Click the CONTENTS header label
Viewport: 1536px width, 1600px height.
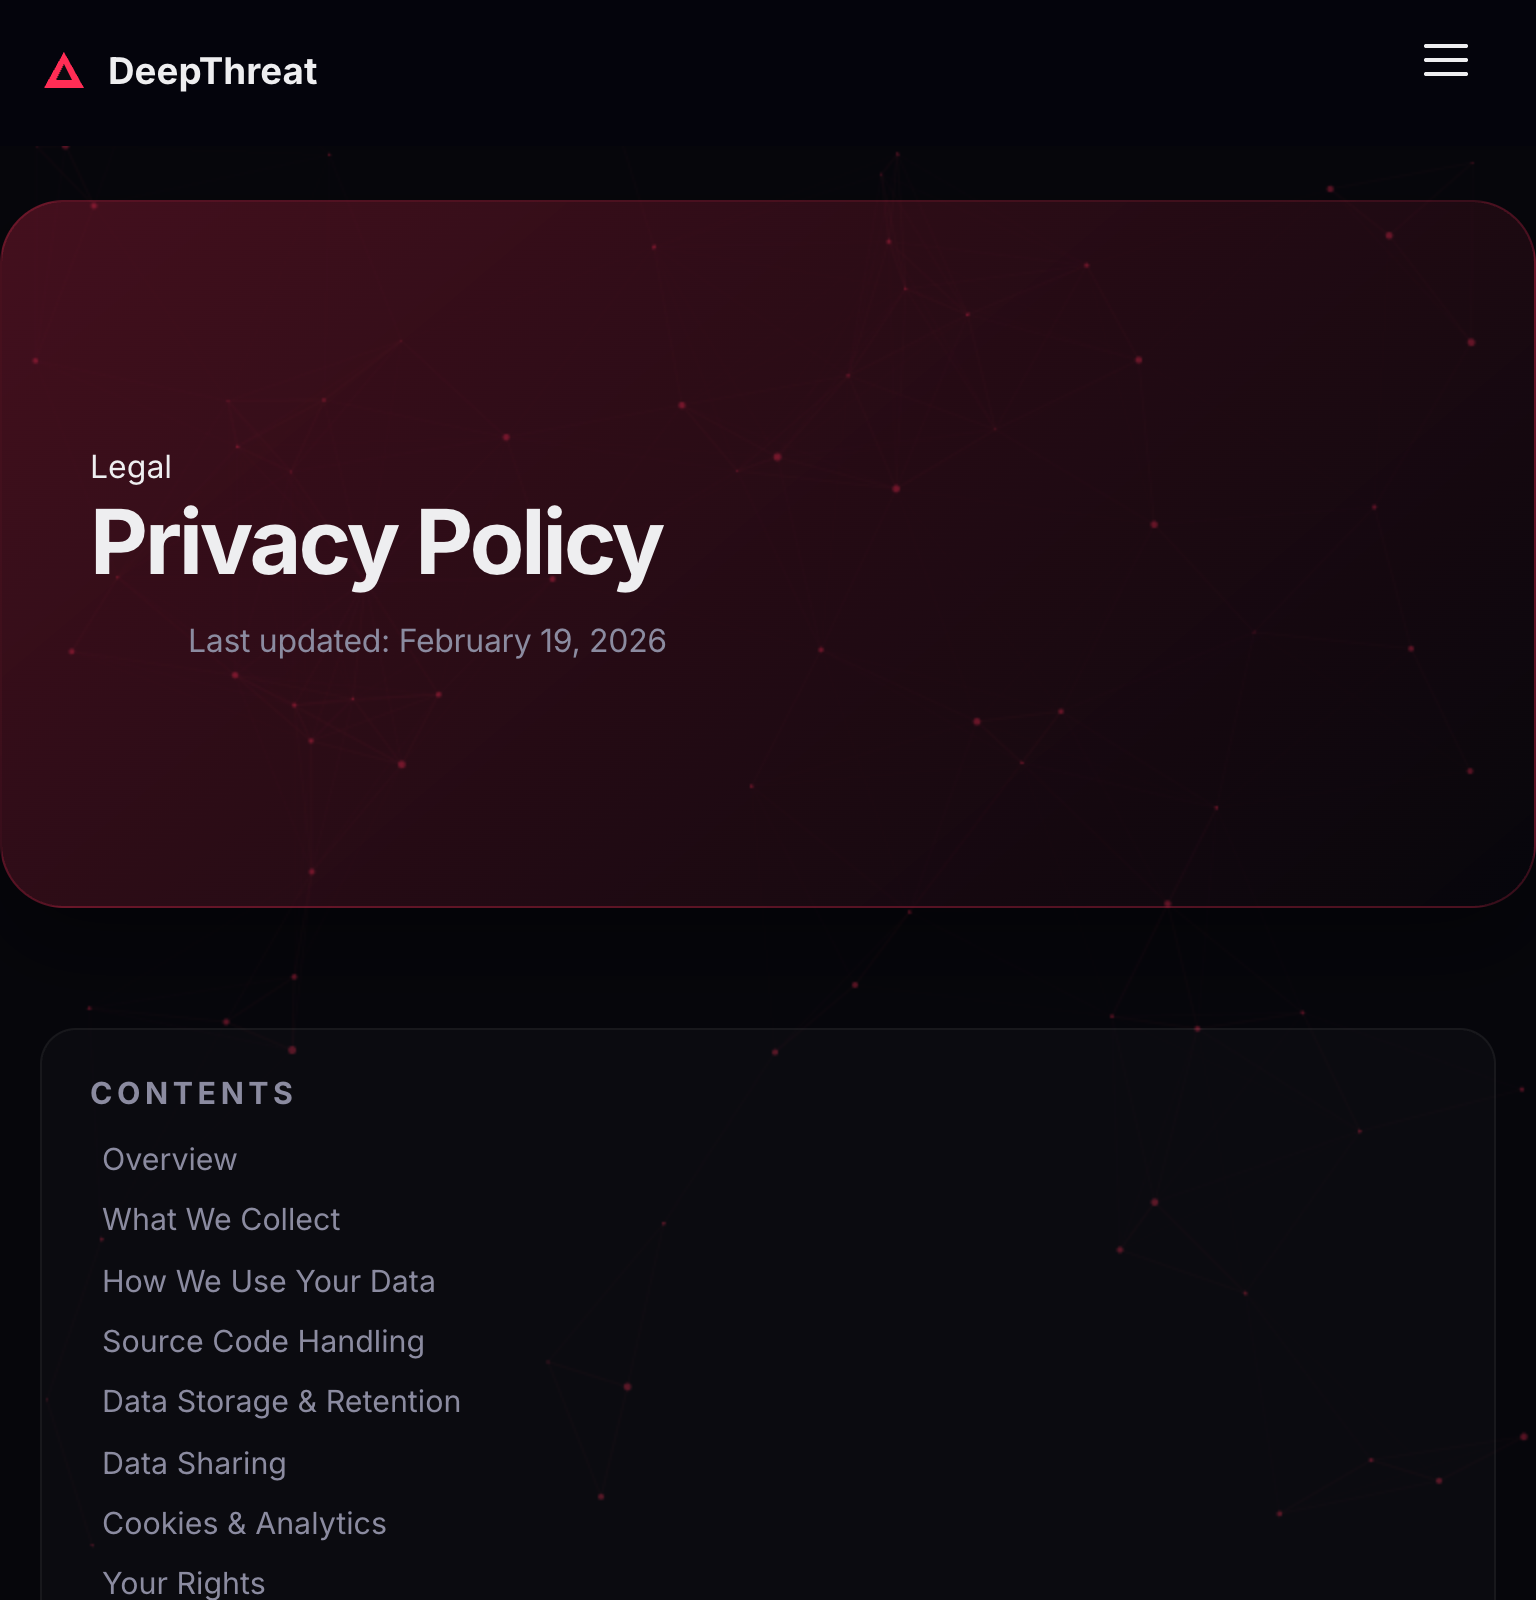(x=193, y=1093)
